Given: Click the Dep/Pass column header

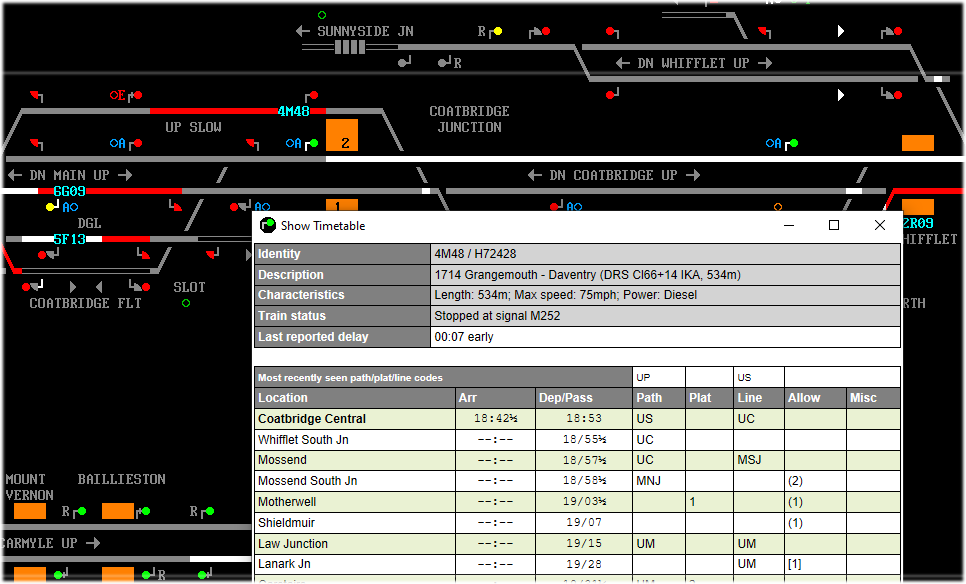Looking at the screenshot, I should 584,398.
